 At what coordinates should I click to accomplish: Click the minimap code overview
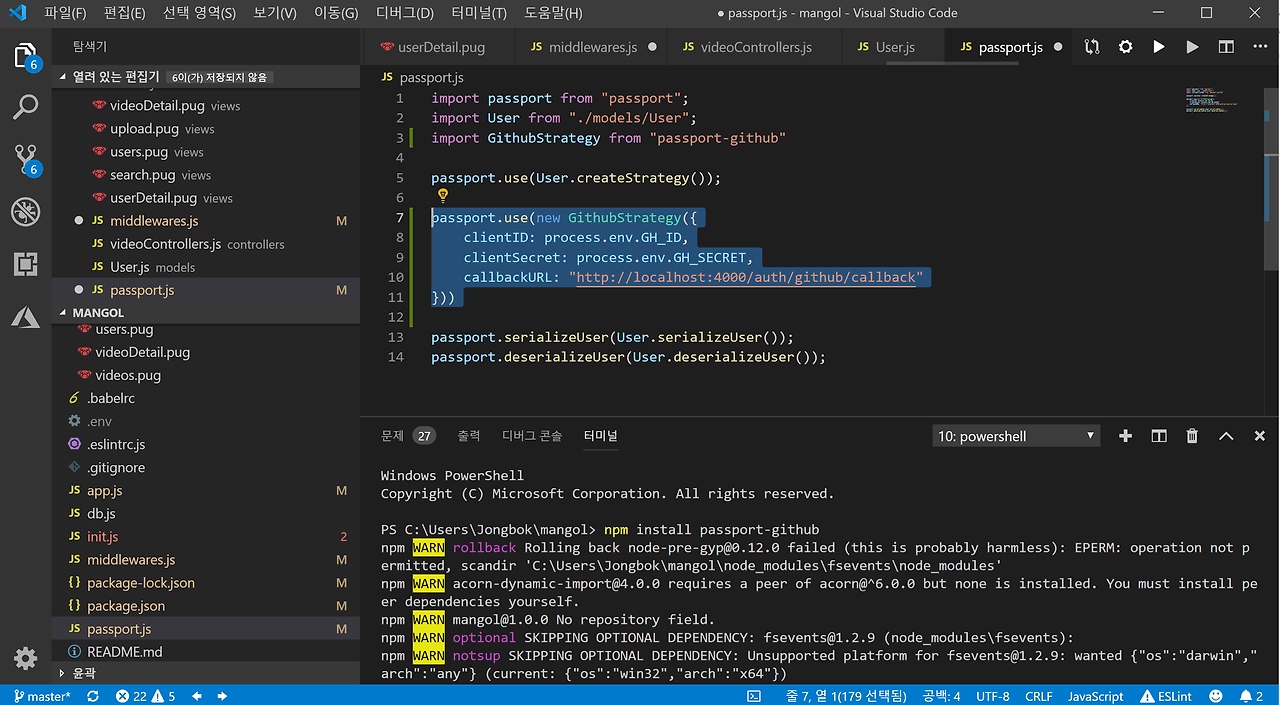pyautogui.click(x=1210, y=100)
